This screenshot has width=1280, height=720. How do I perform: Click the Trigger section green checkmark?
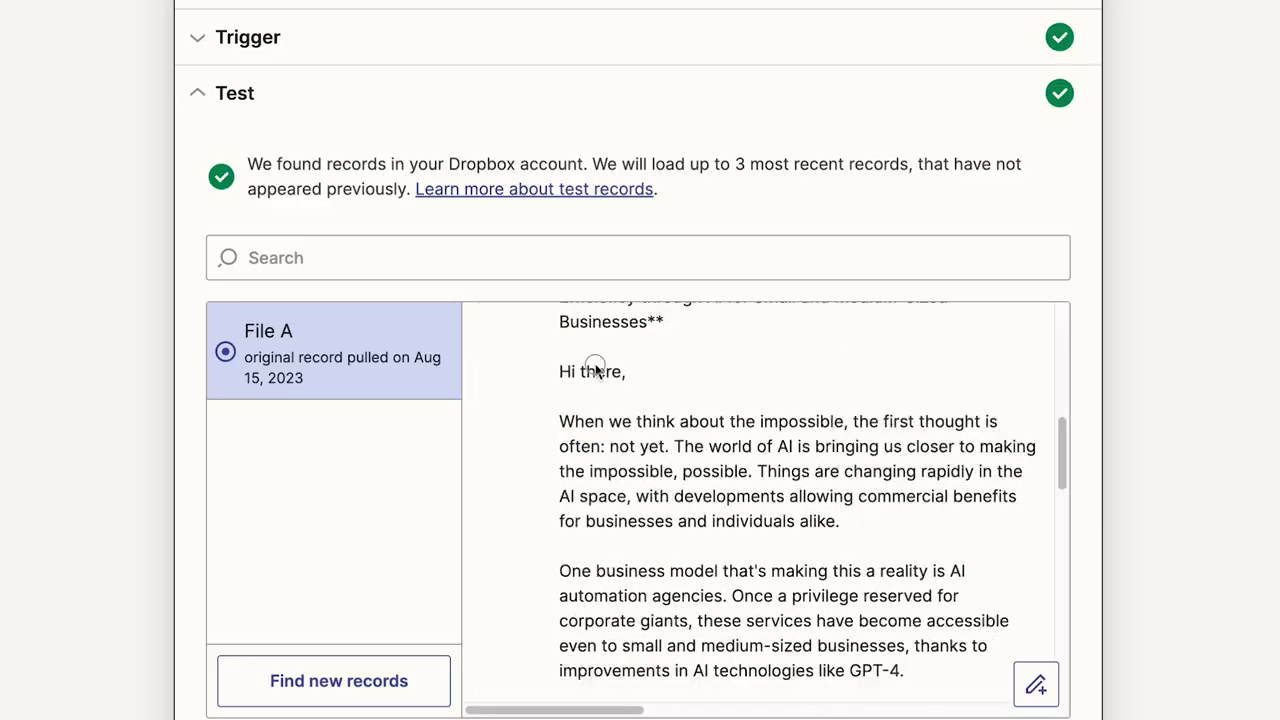1059,37
